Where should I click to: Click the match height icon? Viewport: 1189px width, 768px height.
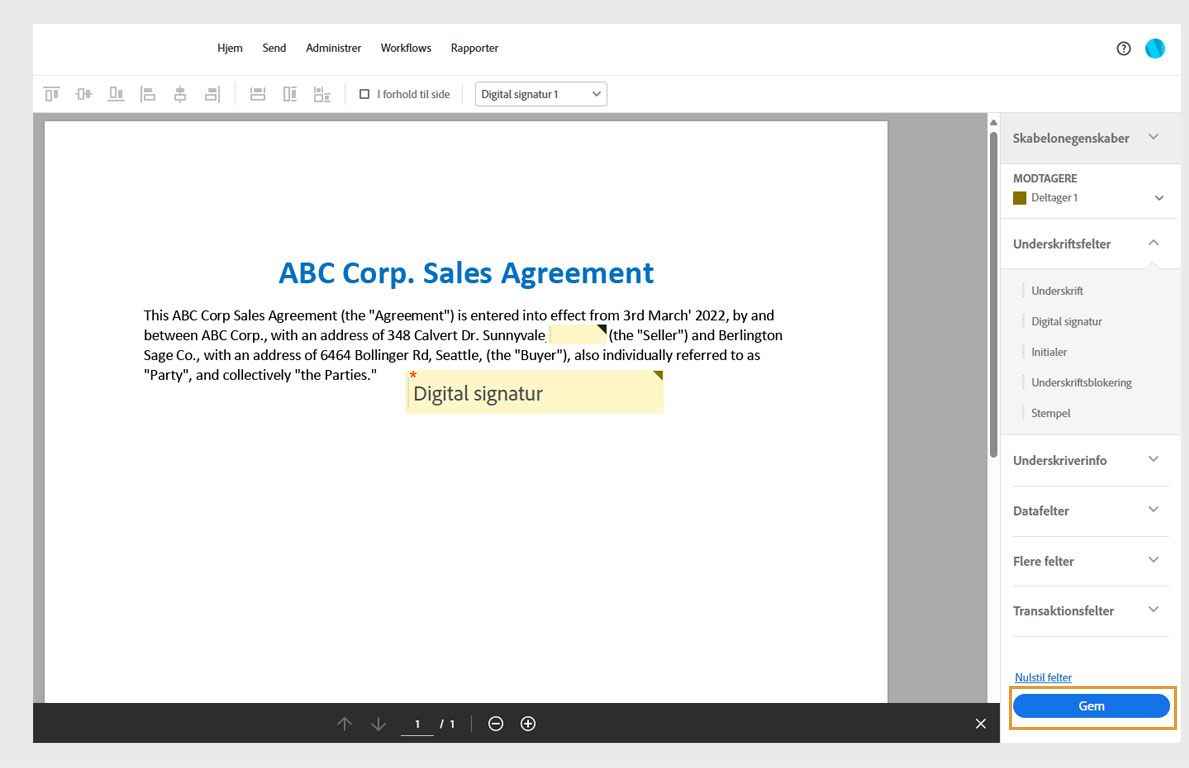tap(290, 94)
